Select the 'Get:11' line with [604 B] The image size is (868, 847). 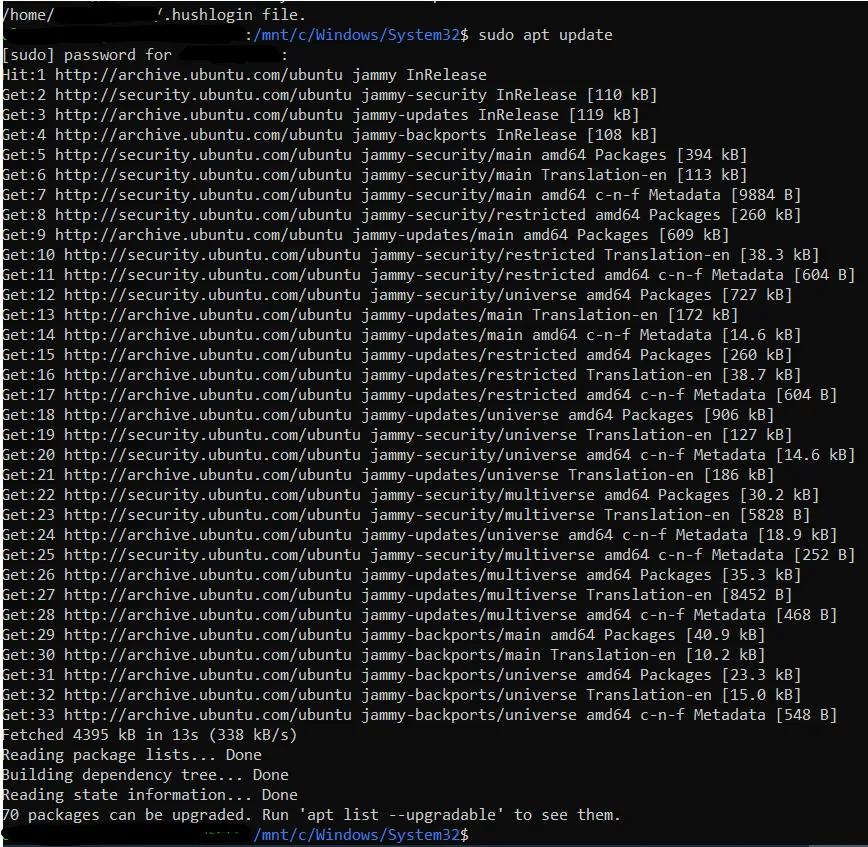pos(428,275)
